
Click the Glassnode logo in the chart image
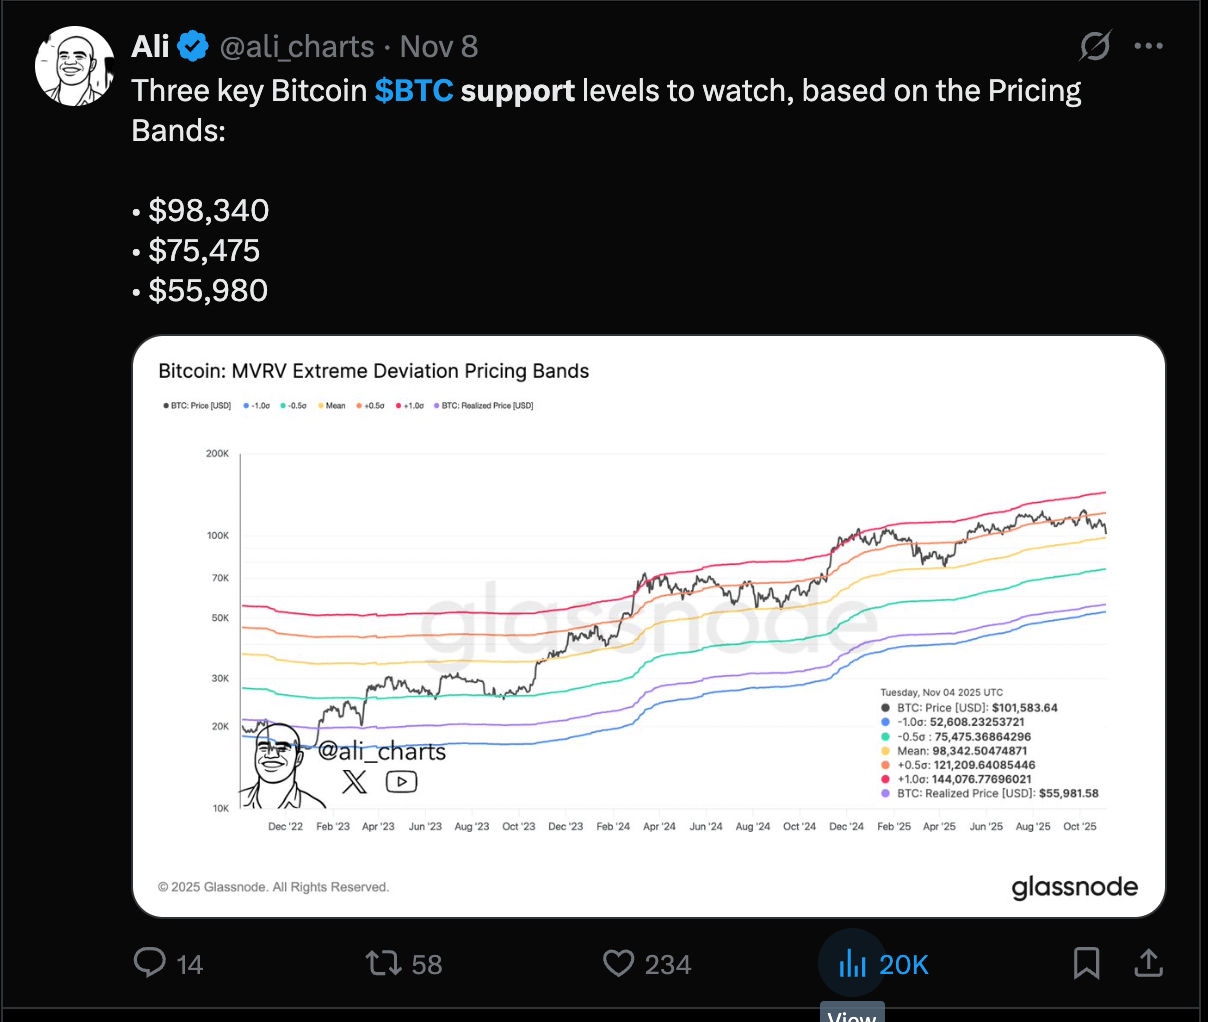point(1074,887)
